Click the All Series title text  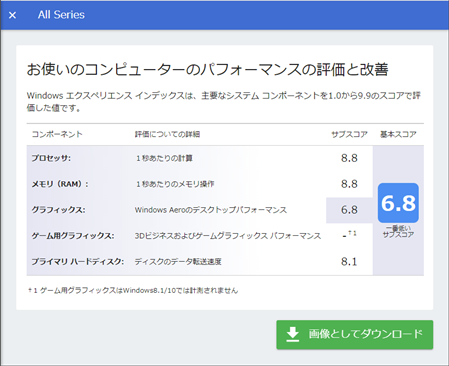coord(61,15)
